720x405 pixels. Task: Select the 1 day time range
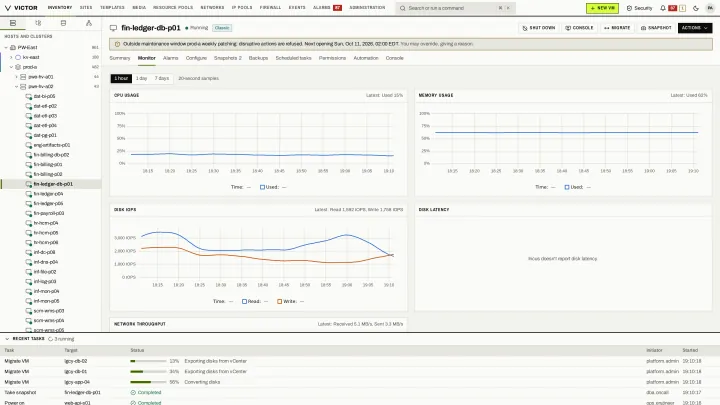141,79
